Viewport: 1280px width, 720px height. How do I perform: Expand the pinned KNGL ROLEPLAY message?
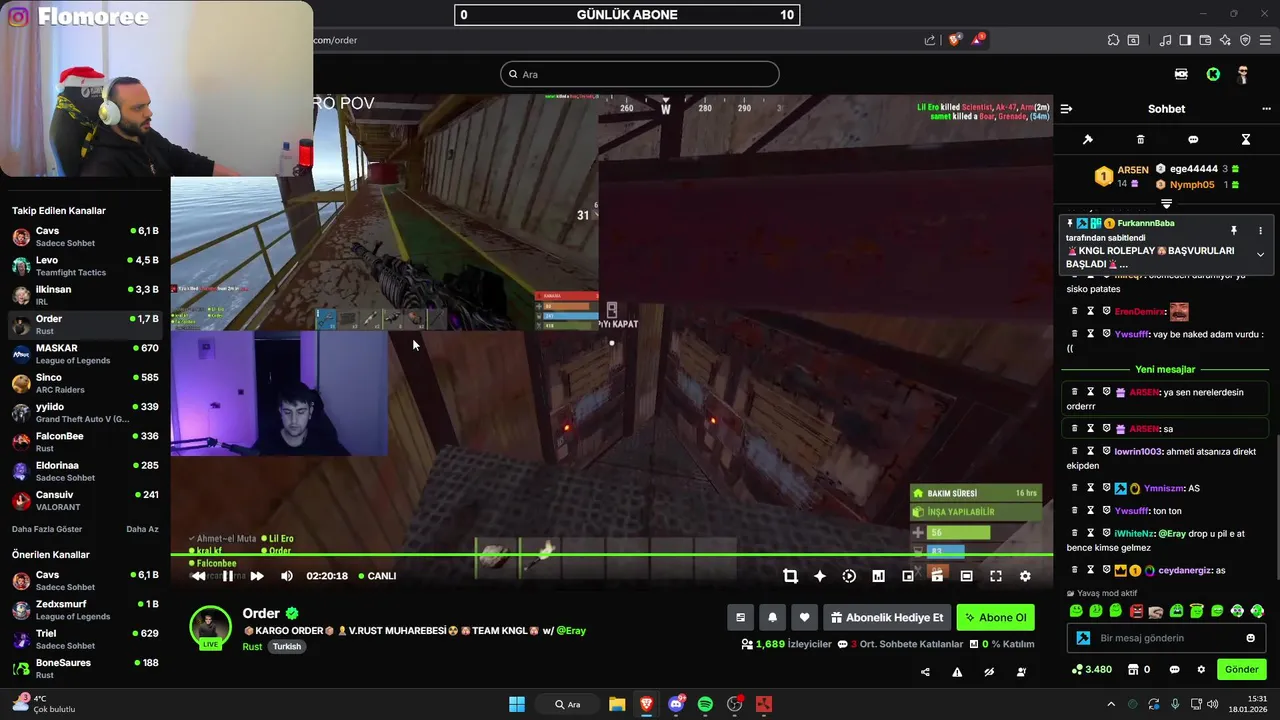click(1260, 255)
